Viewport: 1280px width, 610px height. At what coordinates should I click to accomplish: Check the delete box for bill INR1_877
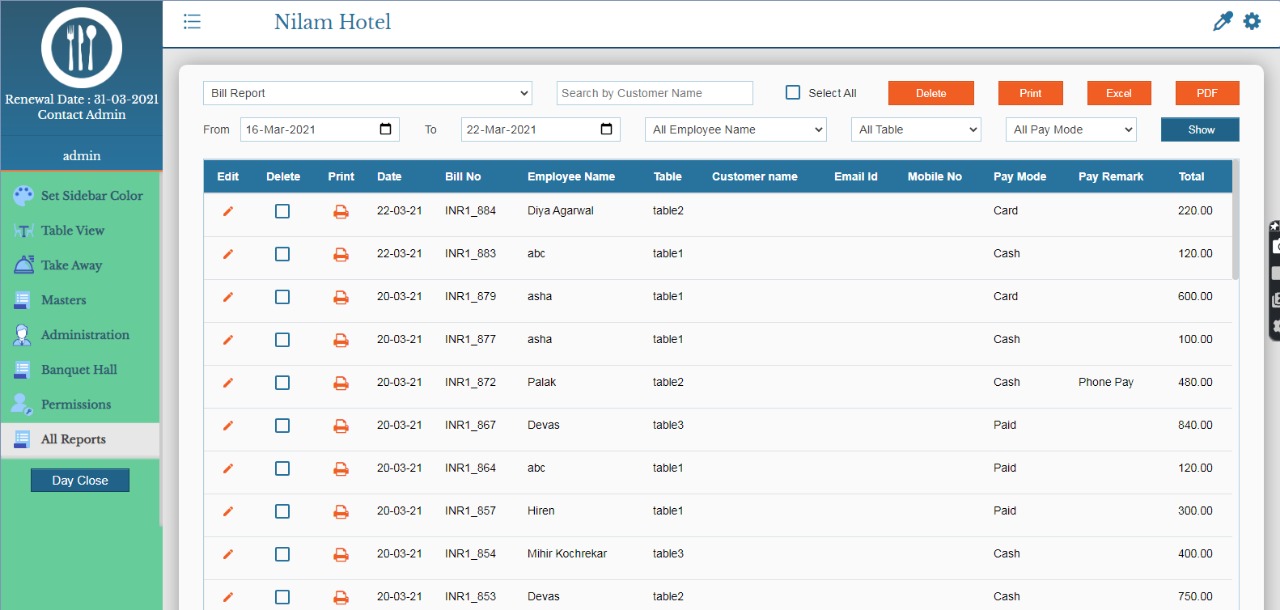(282, 340)
